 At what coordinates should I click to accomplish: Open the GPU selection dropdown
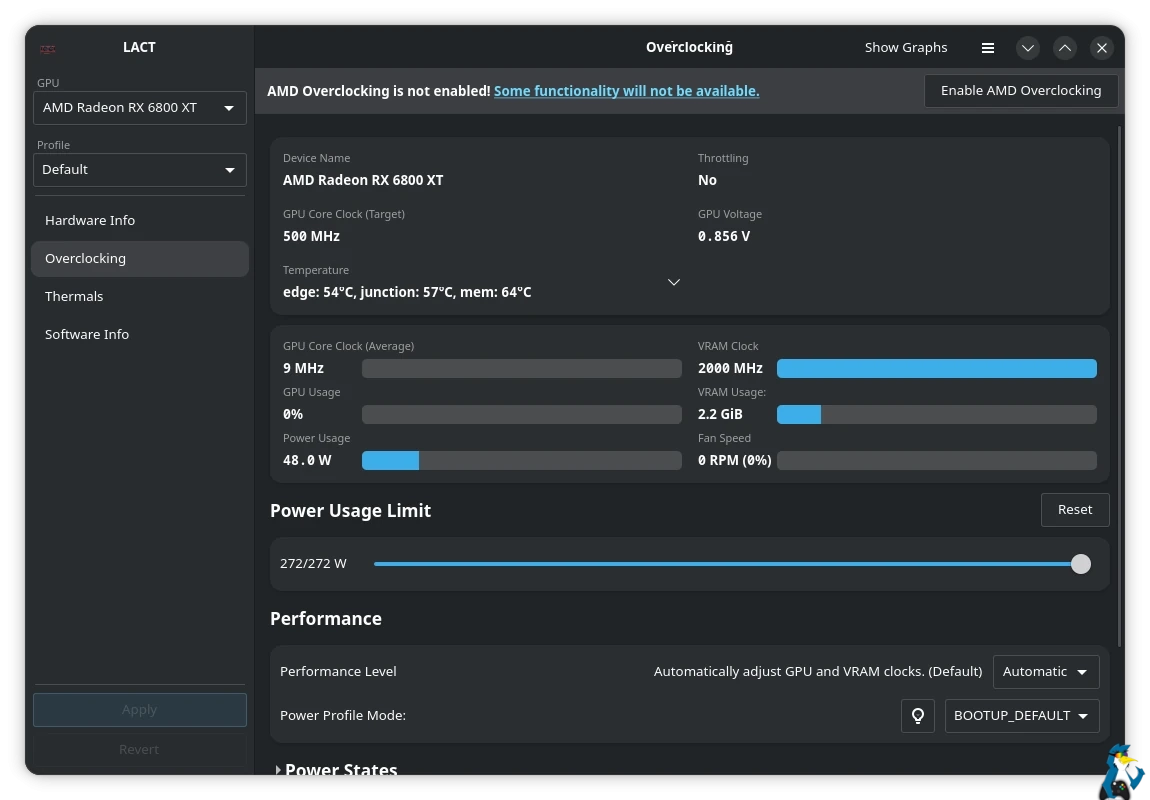point(139,108)
